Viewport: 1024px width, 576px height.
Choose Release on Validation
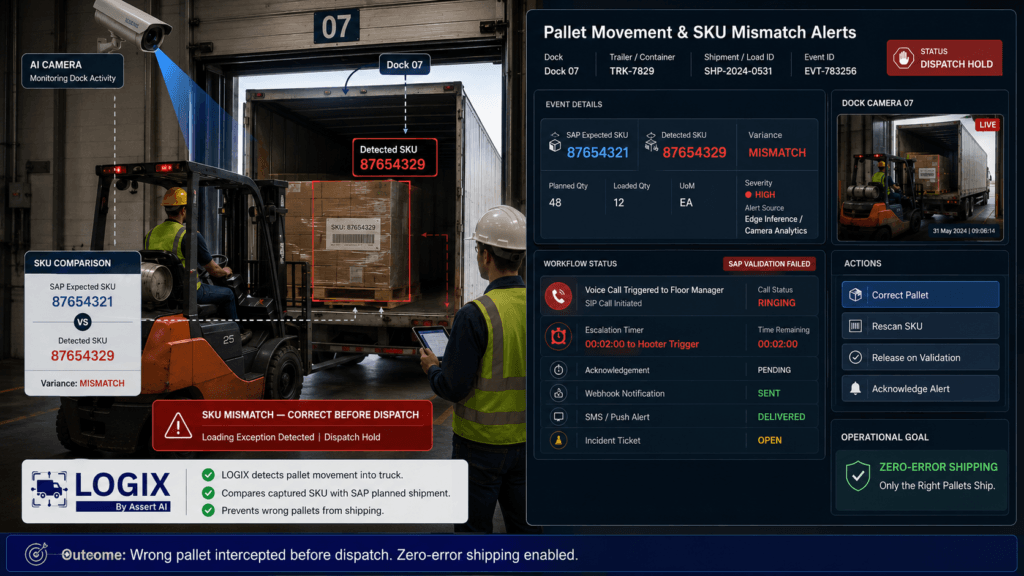tap(920, 357)
